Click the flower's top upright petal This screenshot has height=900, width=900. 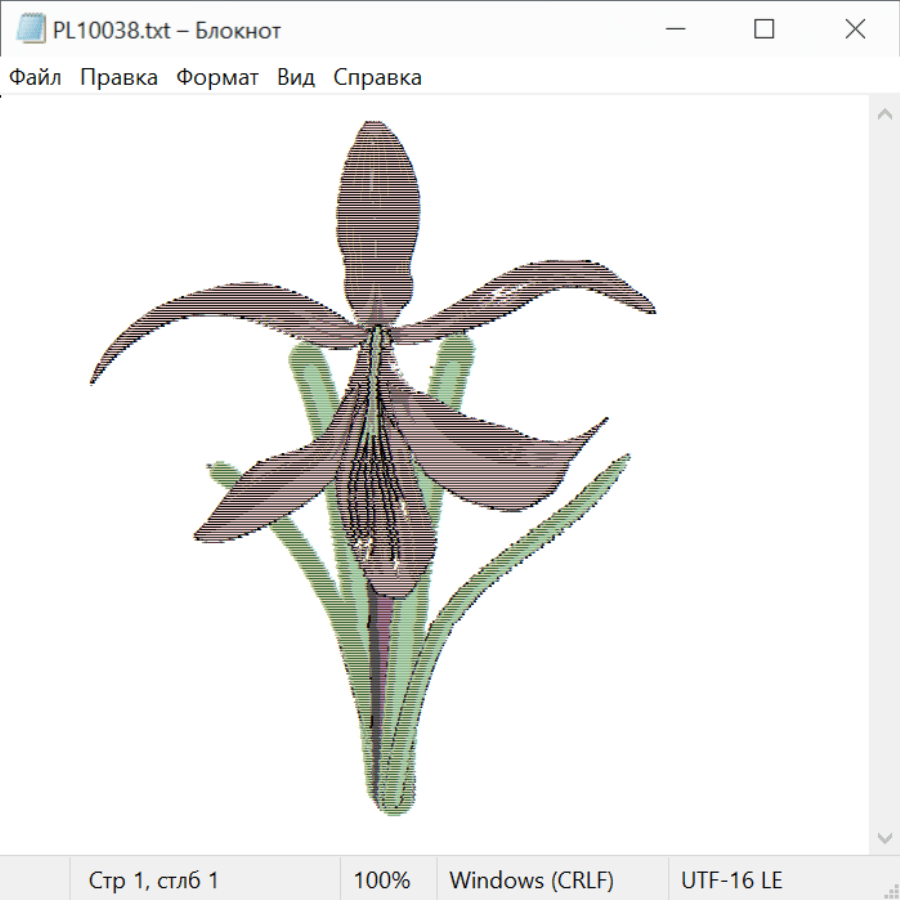click(375, 210)
